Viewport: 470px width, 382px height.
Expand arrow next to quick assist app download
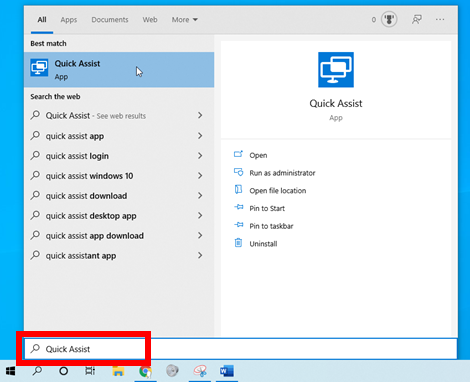coord(200,235)
